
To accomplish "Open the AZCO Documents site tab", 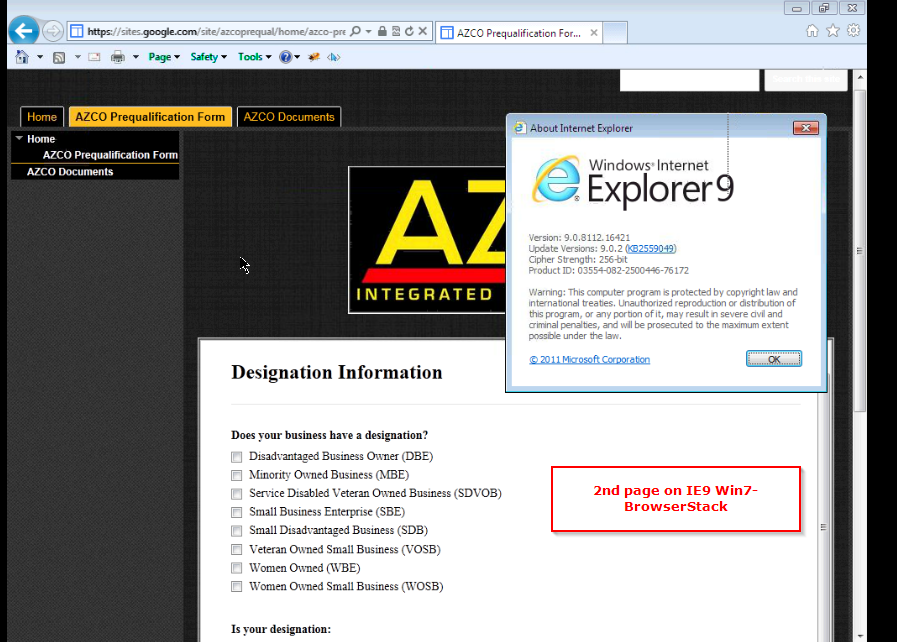I will tap(289, 117).
